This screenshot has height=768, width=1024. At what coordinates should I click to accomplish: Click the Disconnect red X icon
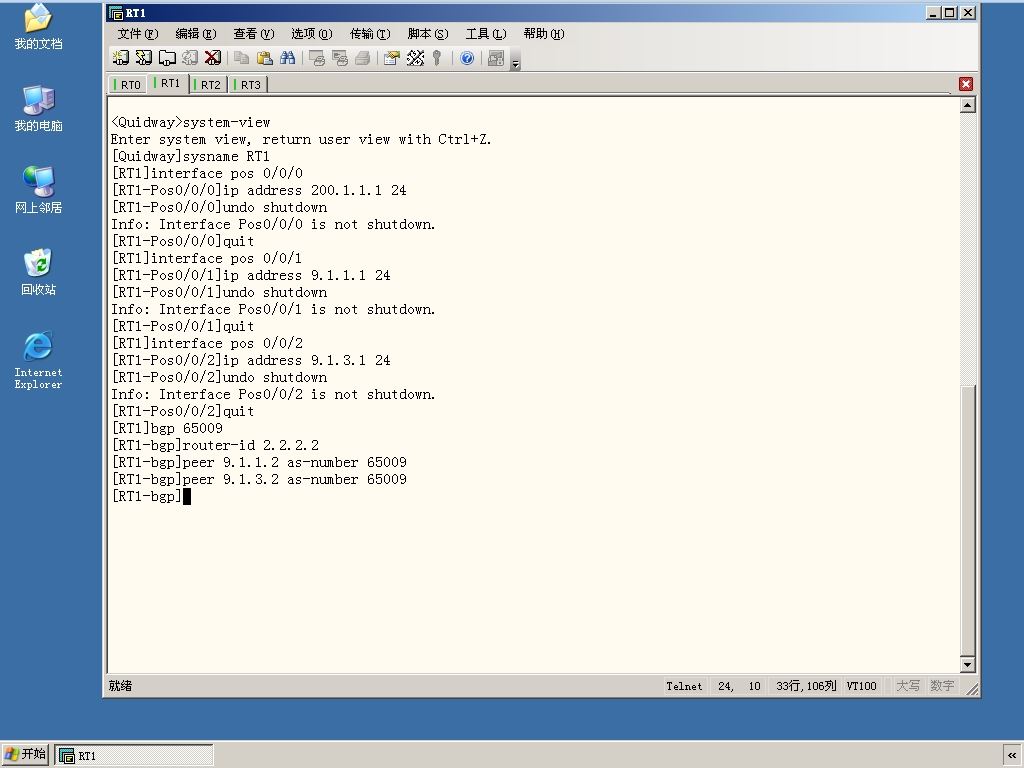click(213, 58)
